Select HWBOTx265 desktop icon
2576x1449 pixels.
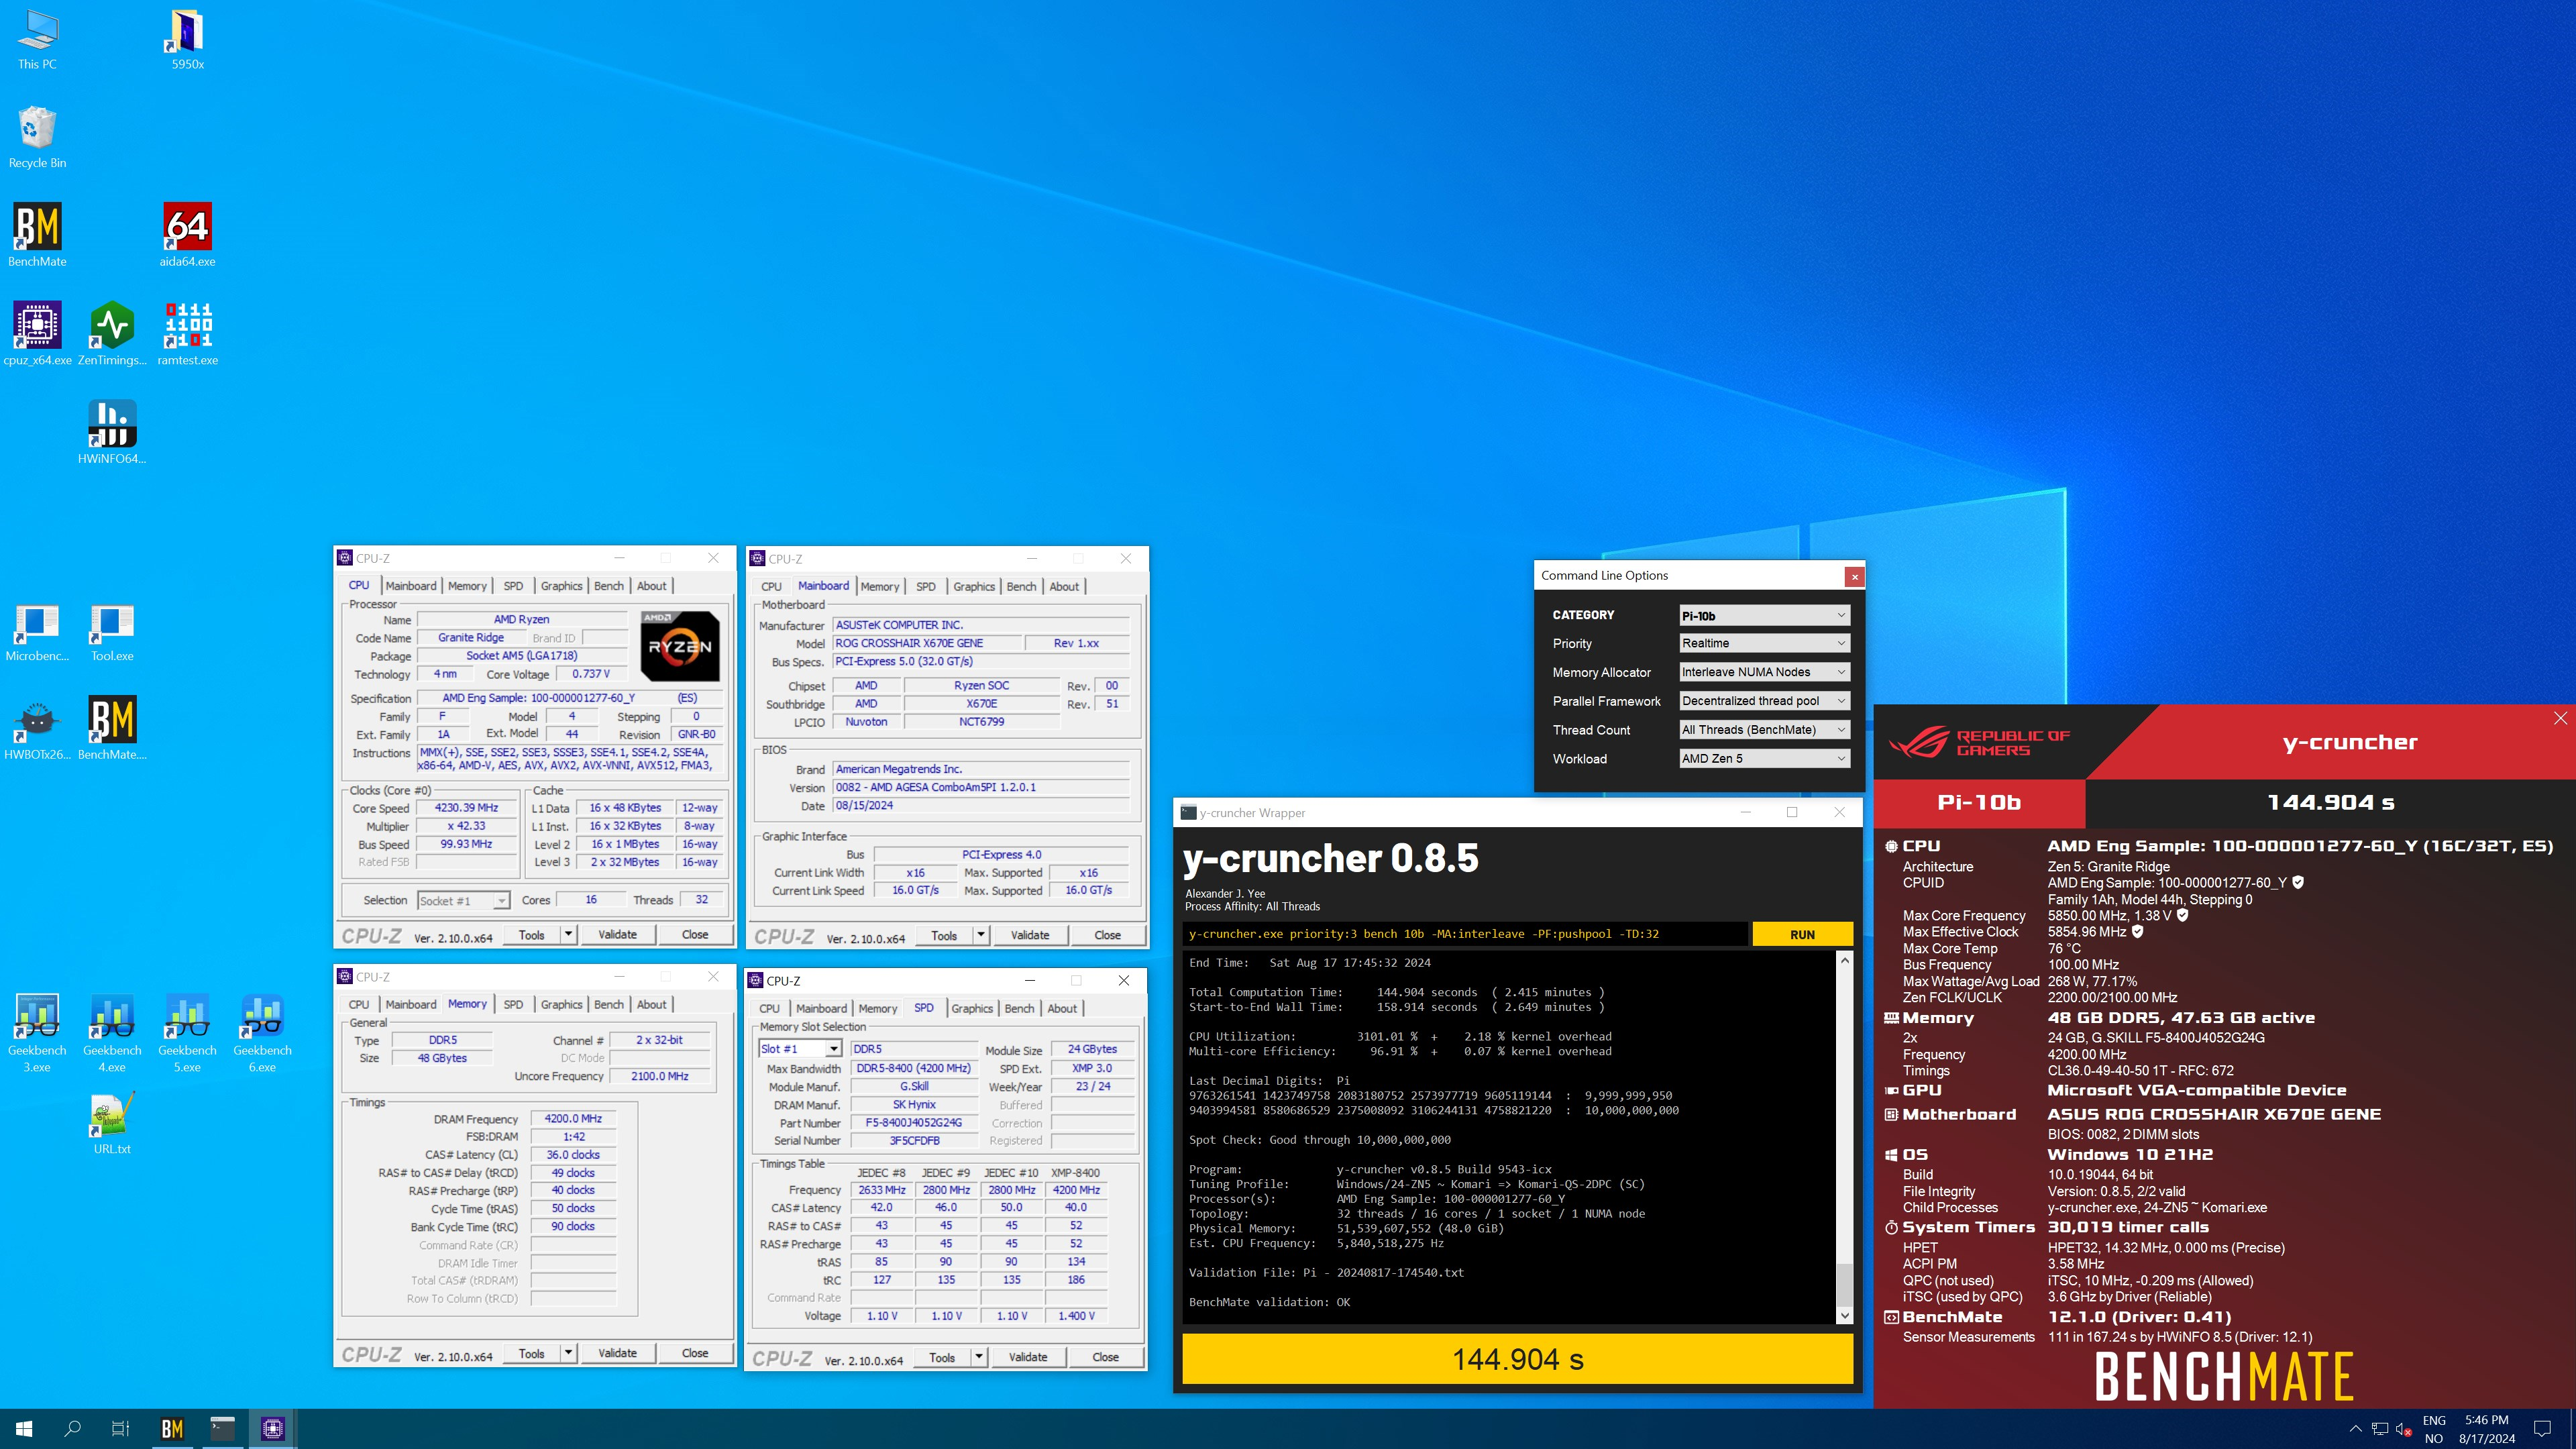(37, 729)
